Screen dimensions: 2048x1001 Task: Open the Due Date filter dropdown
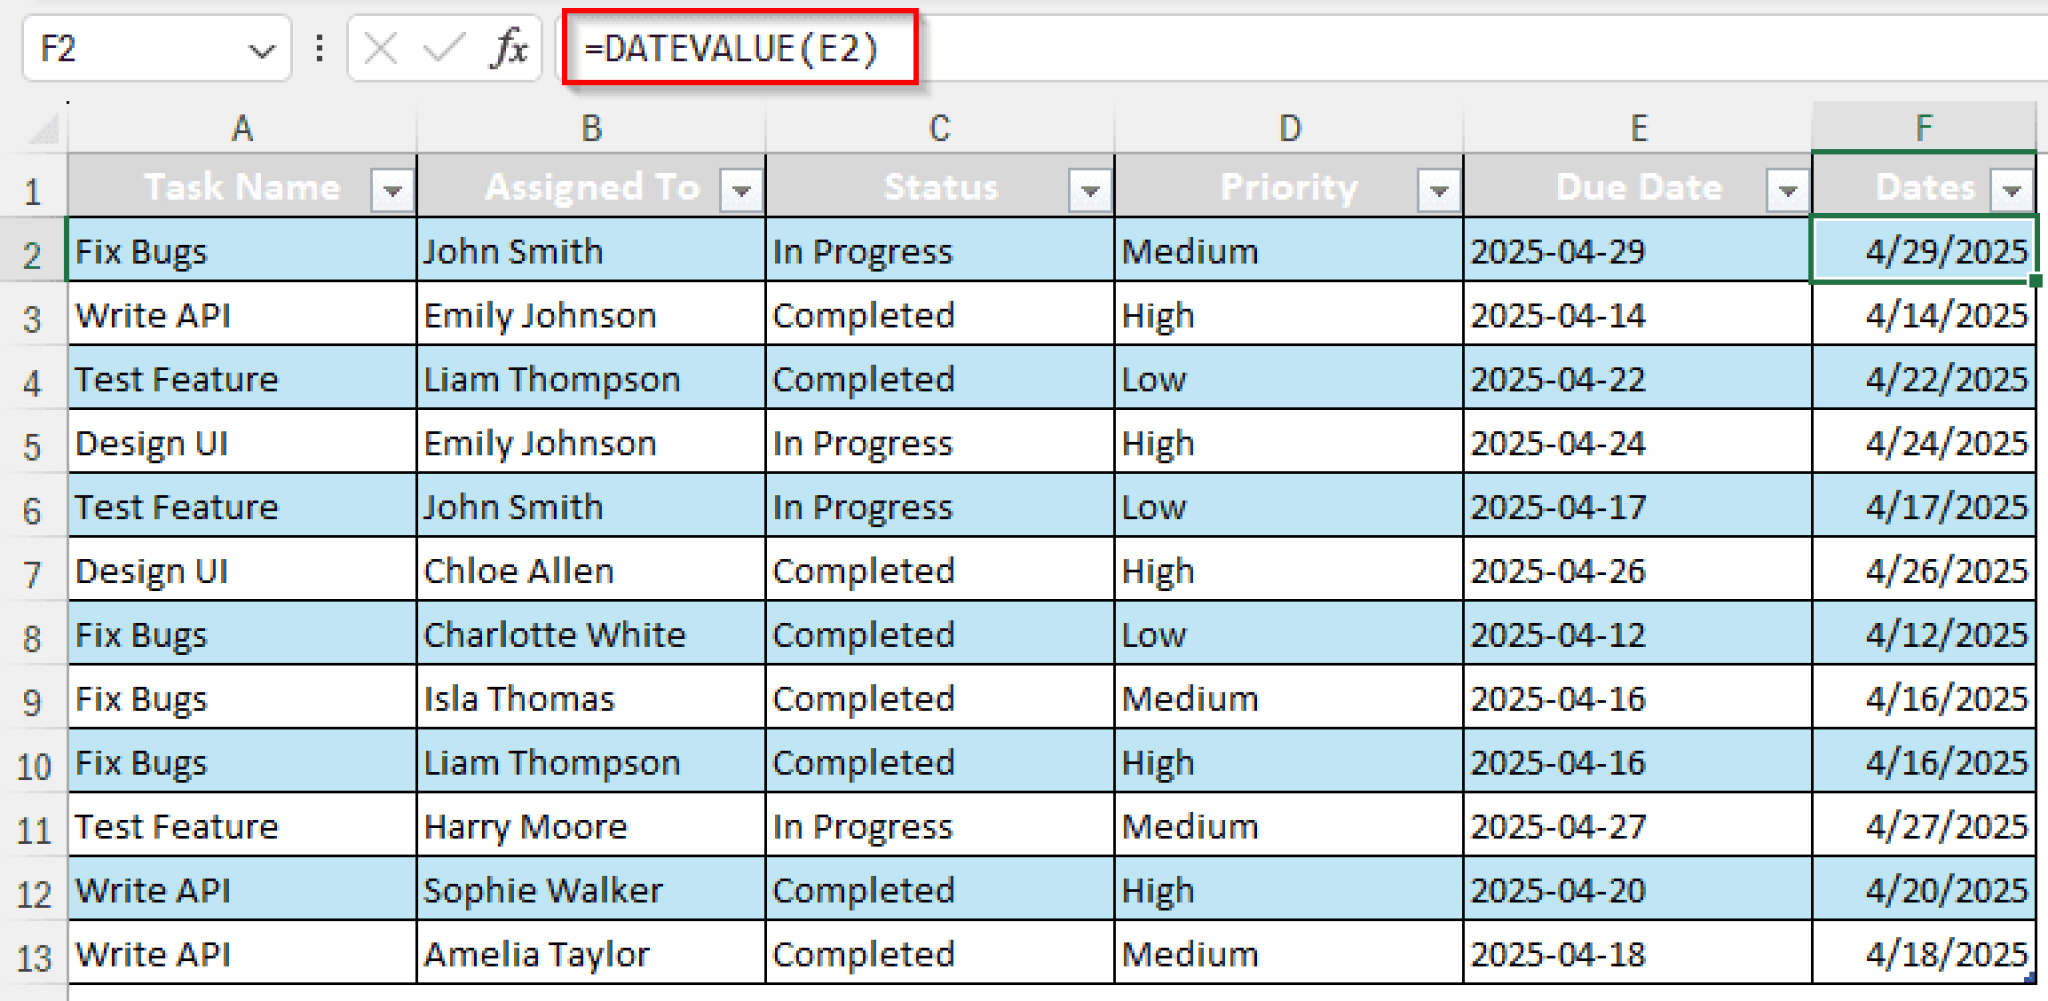click(x=1788, y=189)
